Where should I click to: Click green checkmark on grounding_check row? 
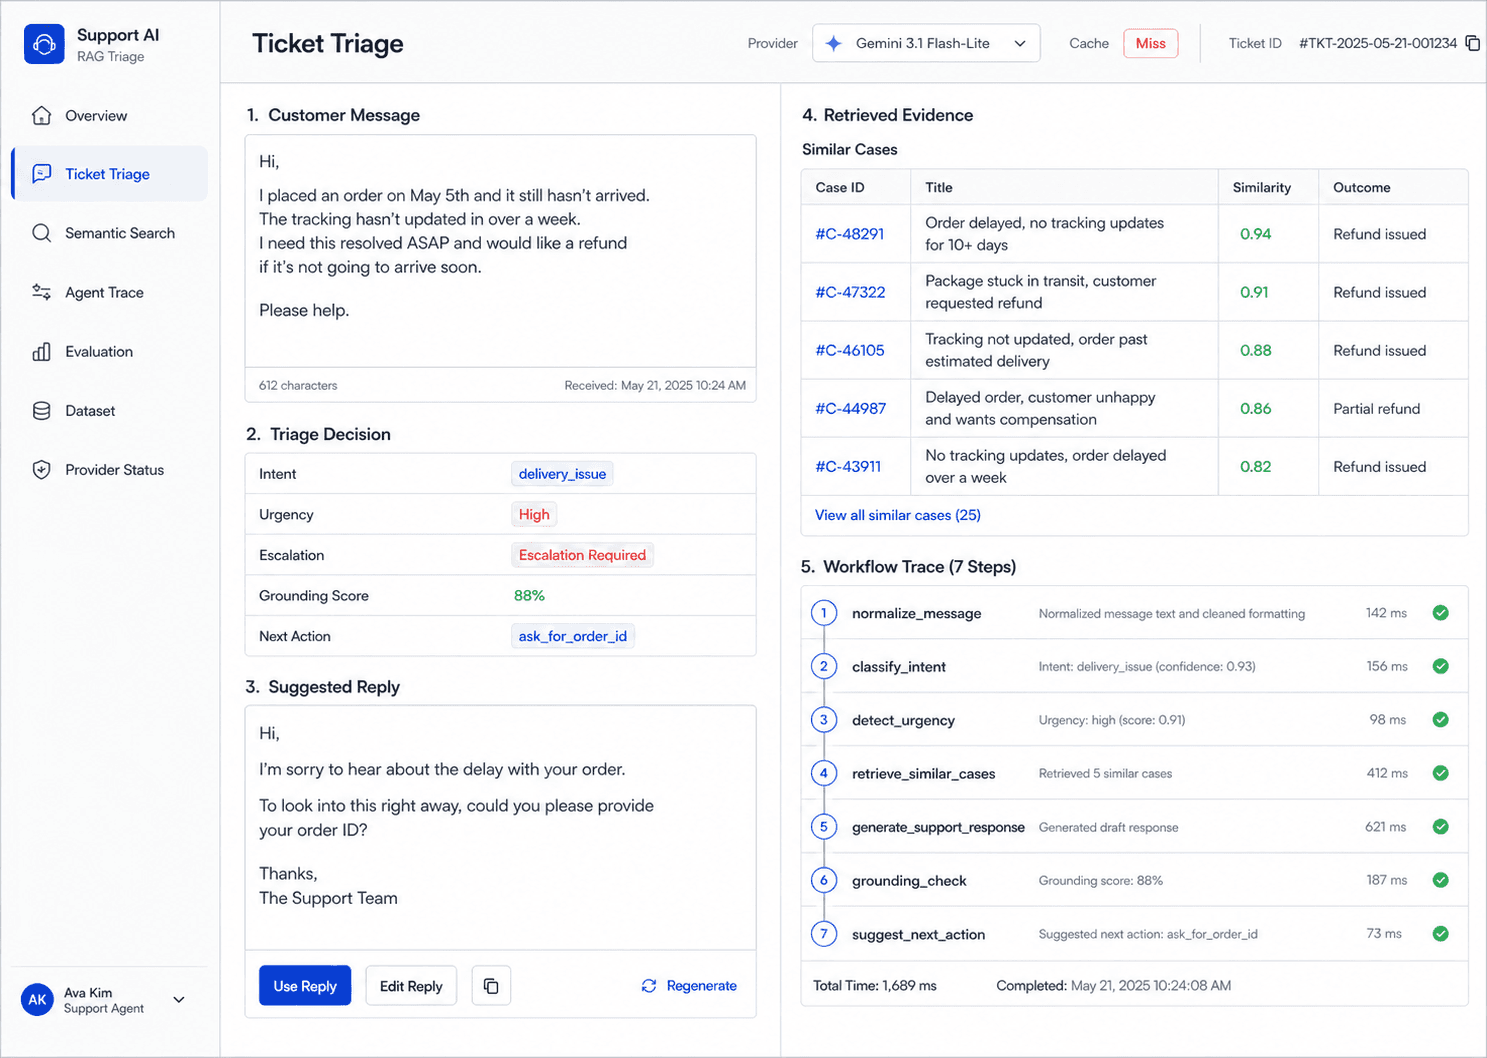coord(1440,880)
